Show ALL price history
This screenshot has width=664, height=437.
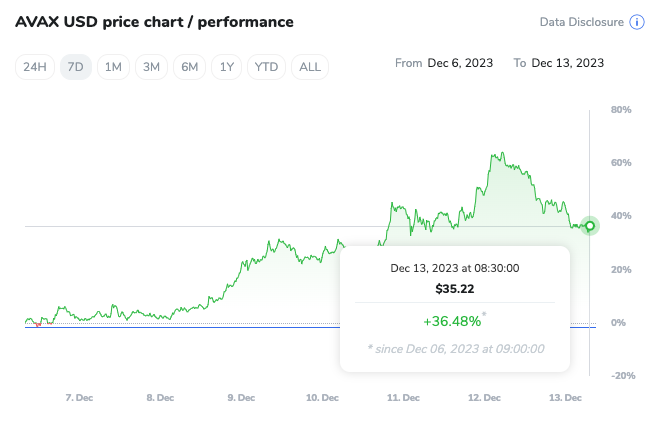[310, 67]
